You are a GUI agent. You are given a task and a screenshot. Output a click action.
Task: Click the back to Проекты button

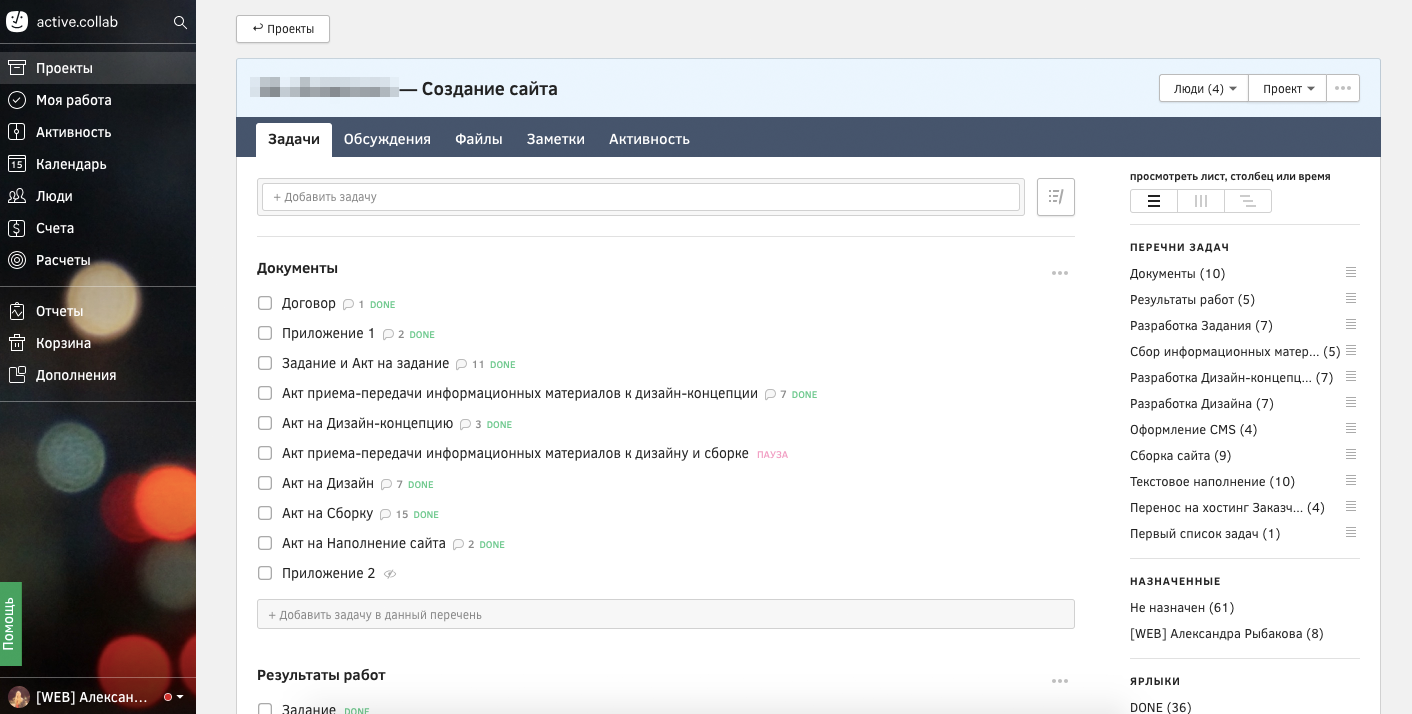[283, 29]
